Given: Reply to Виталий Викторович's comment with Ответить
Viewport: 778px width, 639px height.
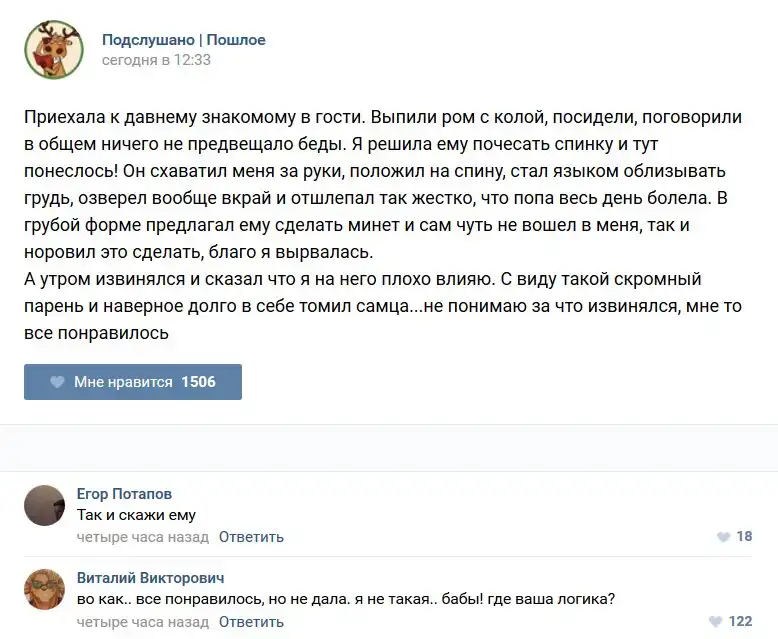Looking at the screenshot, I should pos(251,621).
